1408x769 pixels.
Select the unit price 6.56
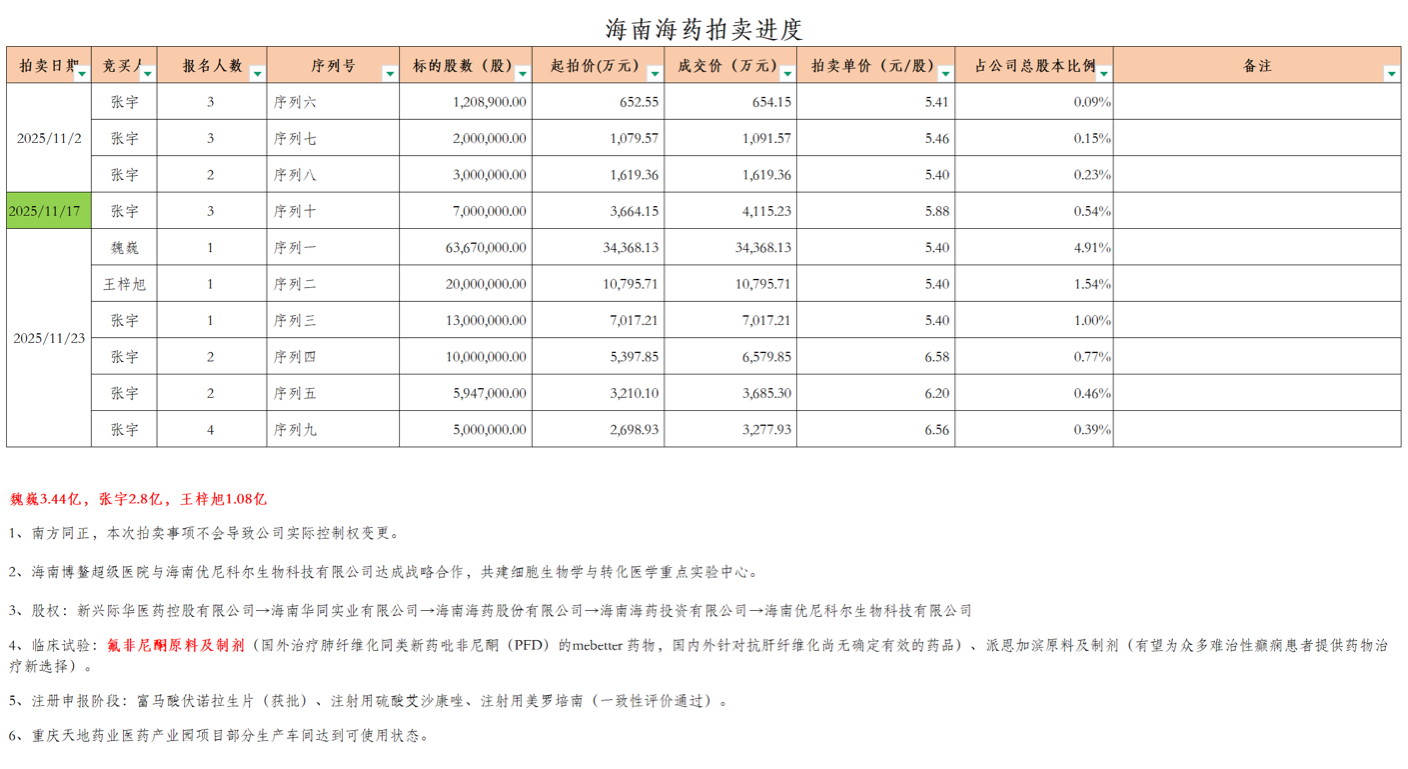click(876, 429)
